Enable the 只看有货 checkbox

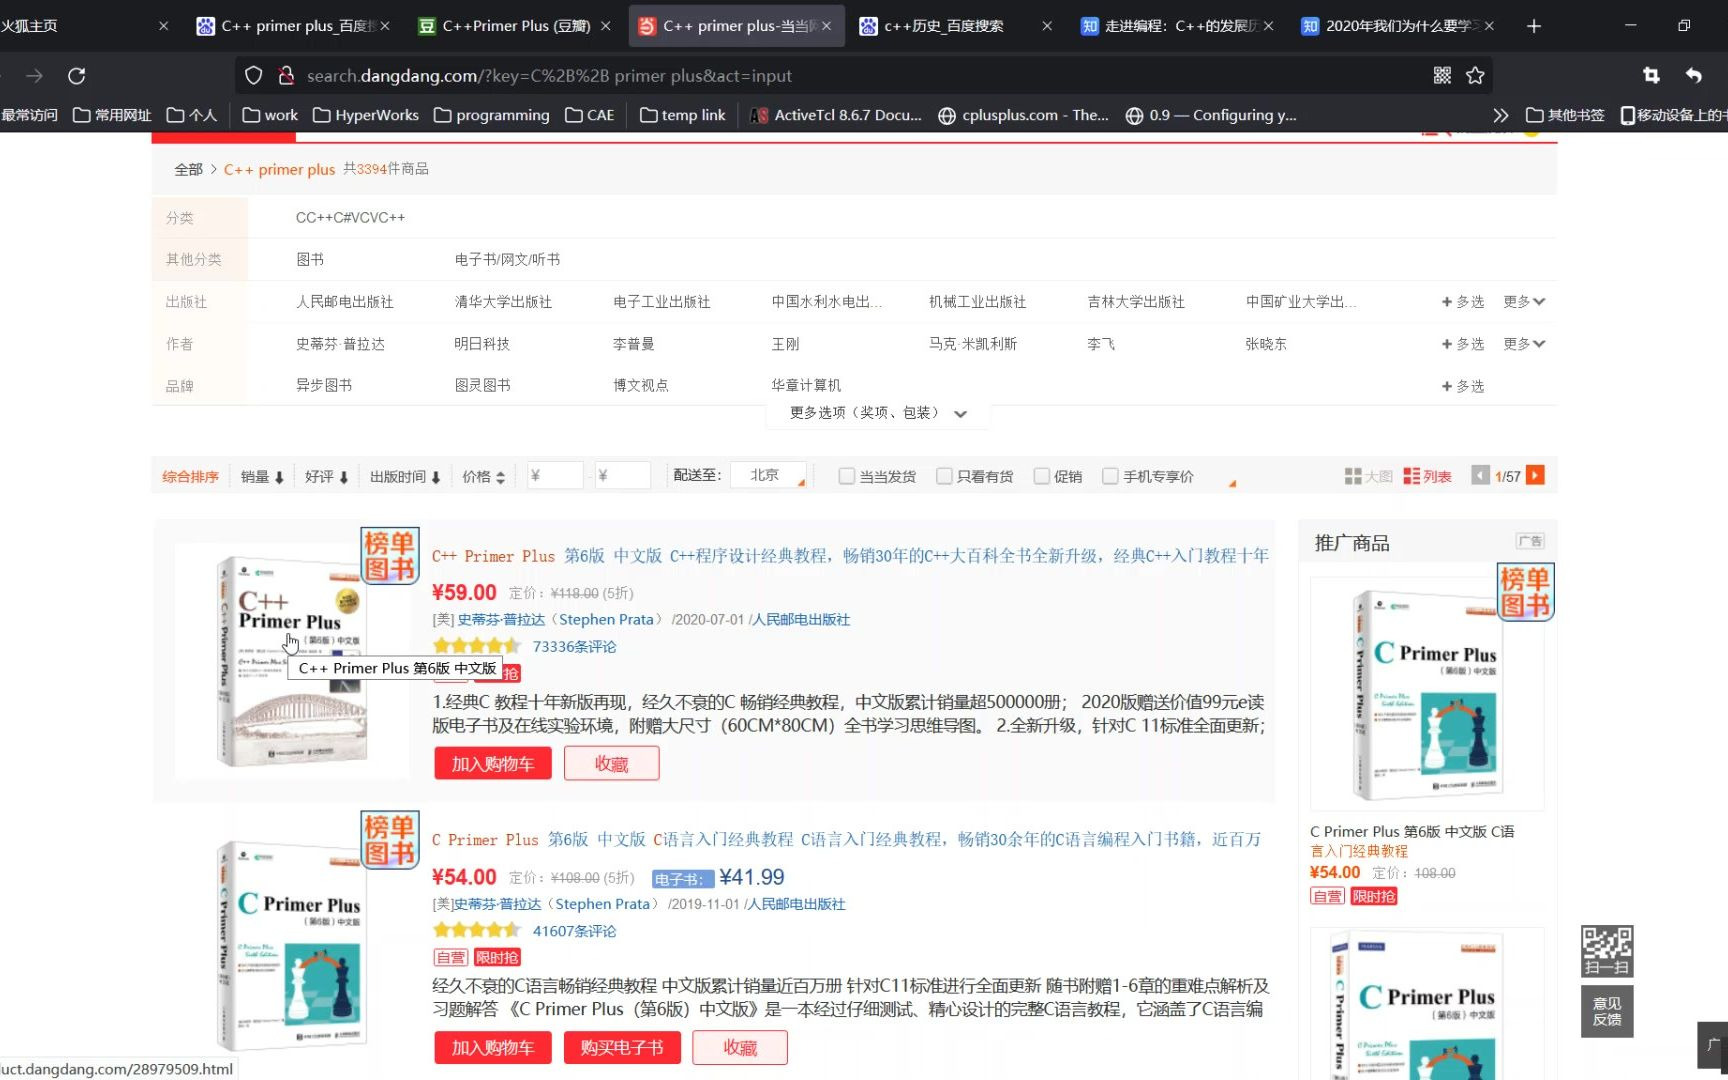(943, 476)
